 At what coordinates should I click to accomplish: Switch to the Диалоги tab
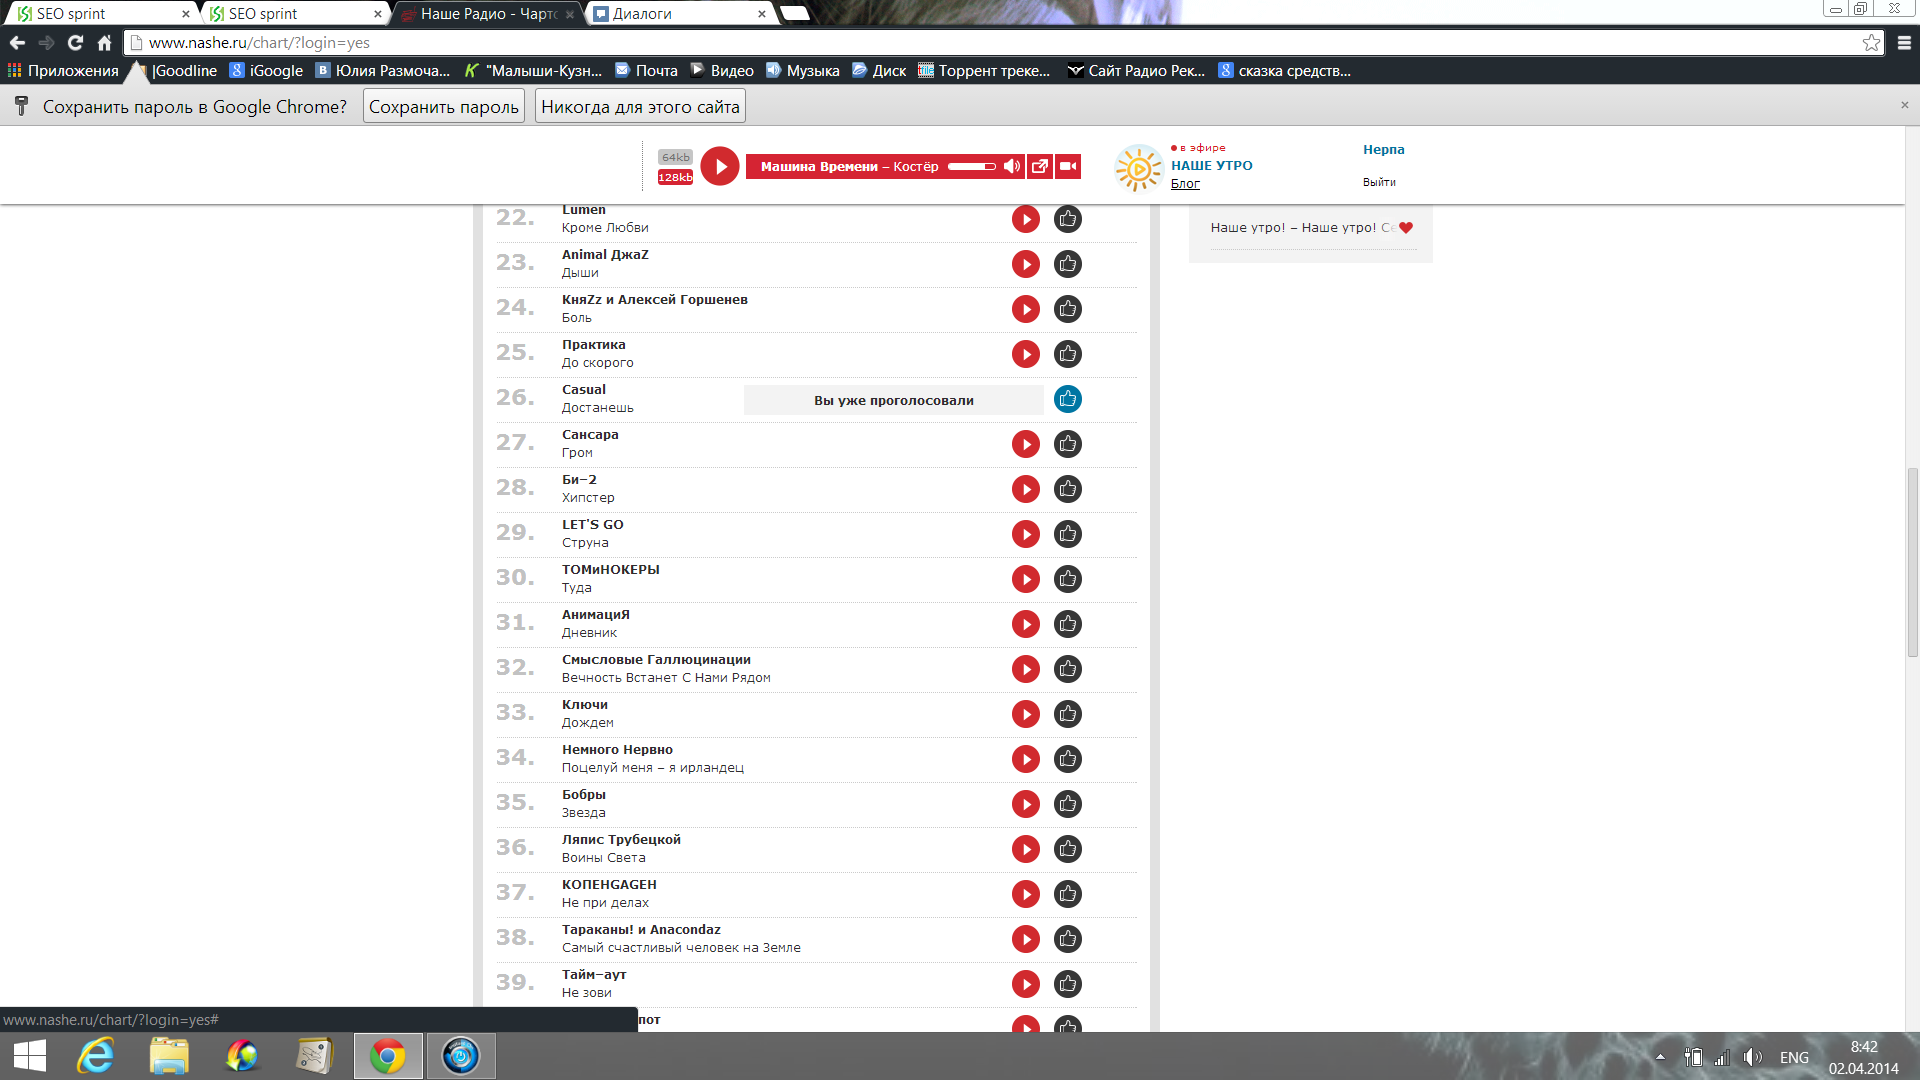point(680,14)
